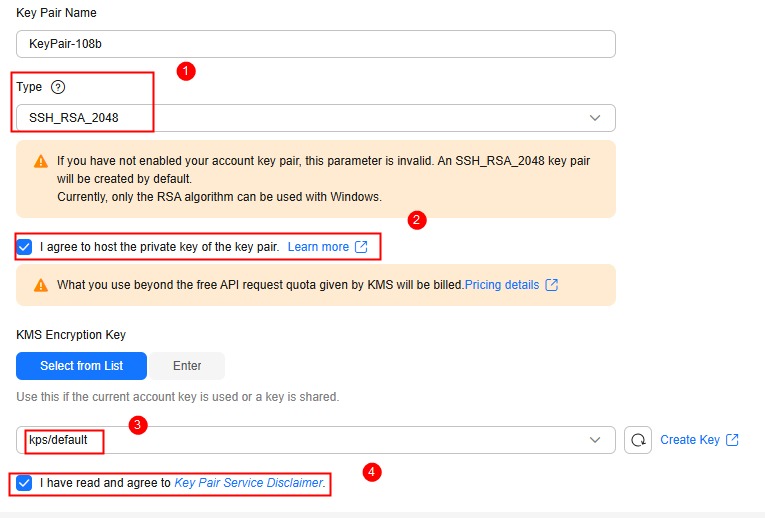Expand the kps/default key dropdown chevron
Screen dimensions: 765x518
[x=595, y=440]
